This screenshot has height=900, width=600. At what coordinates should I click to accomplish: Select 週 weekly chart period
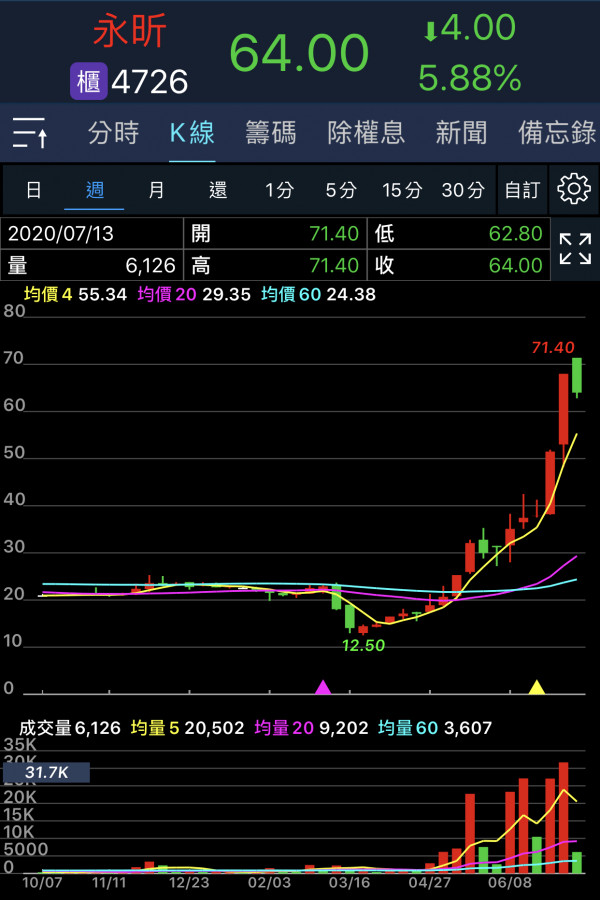(94, 190)
